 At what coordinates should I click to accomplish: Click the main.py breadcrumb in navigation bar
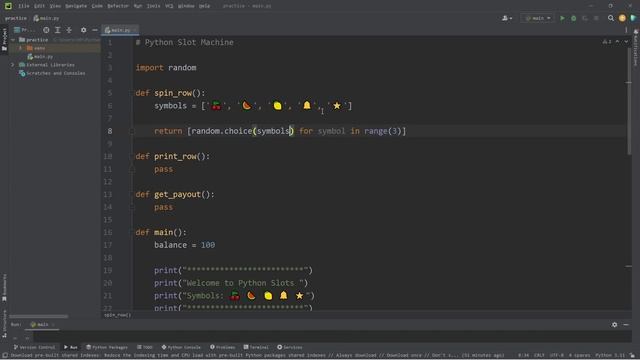point(46,18)
